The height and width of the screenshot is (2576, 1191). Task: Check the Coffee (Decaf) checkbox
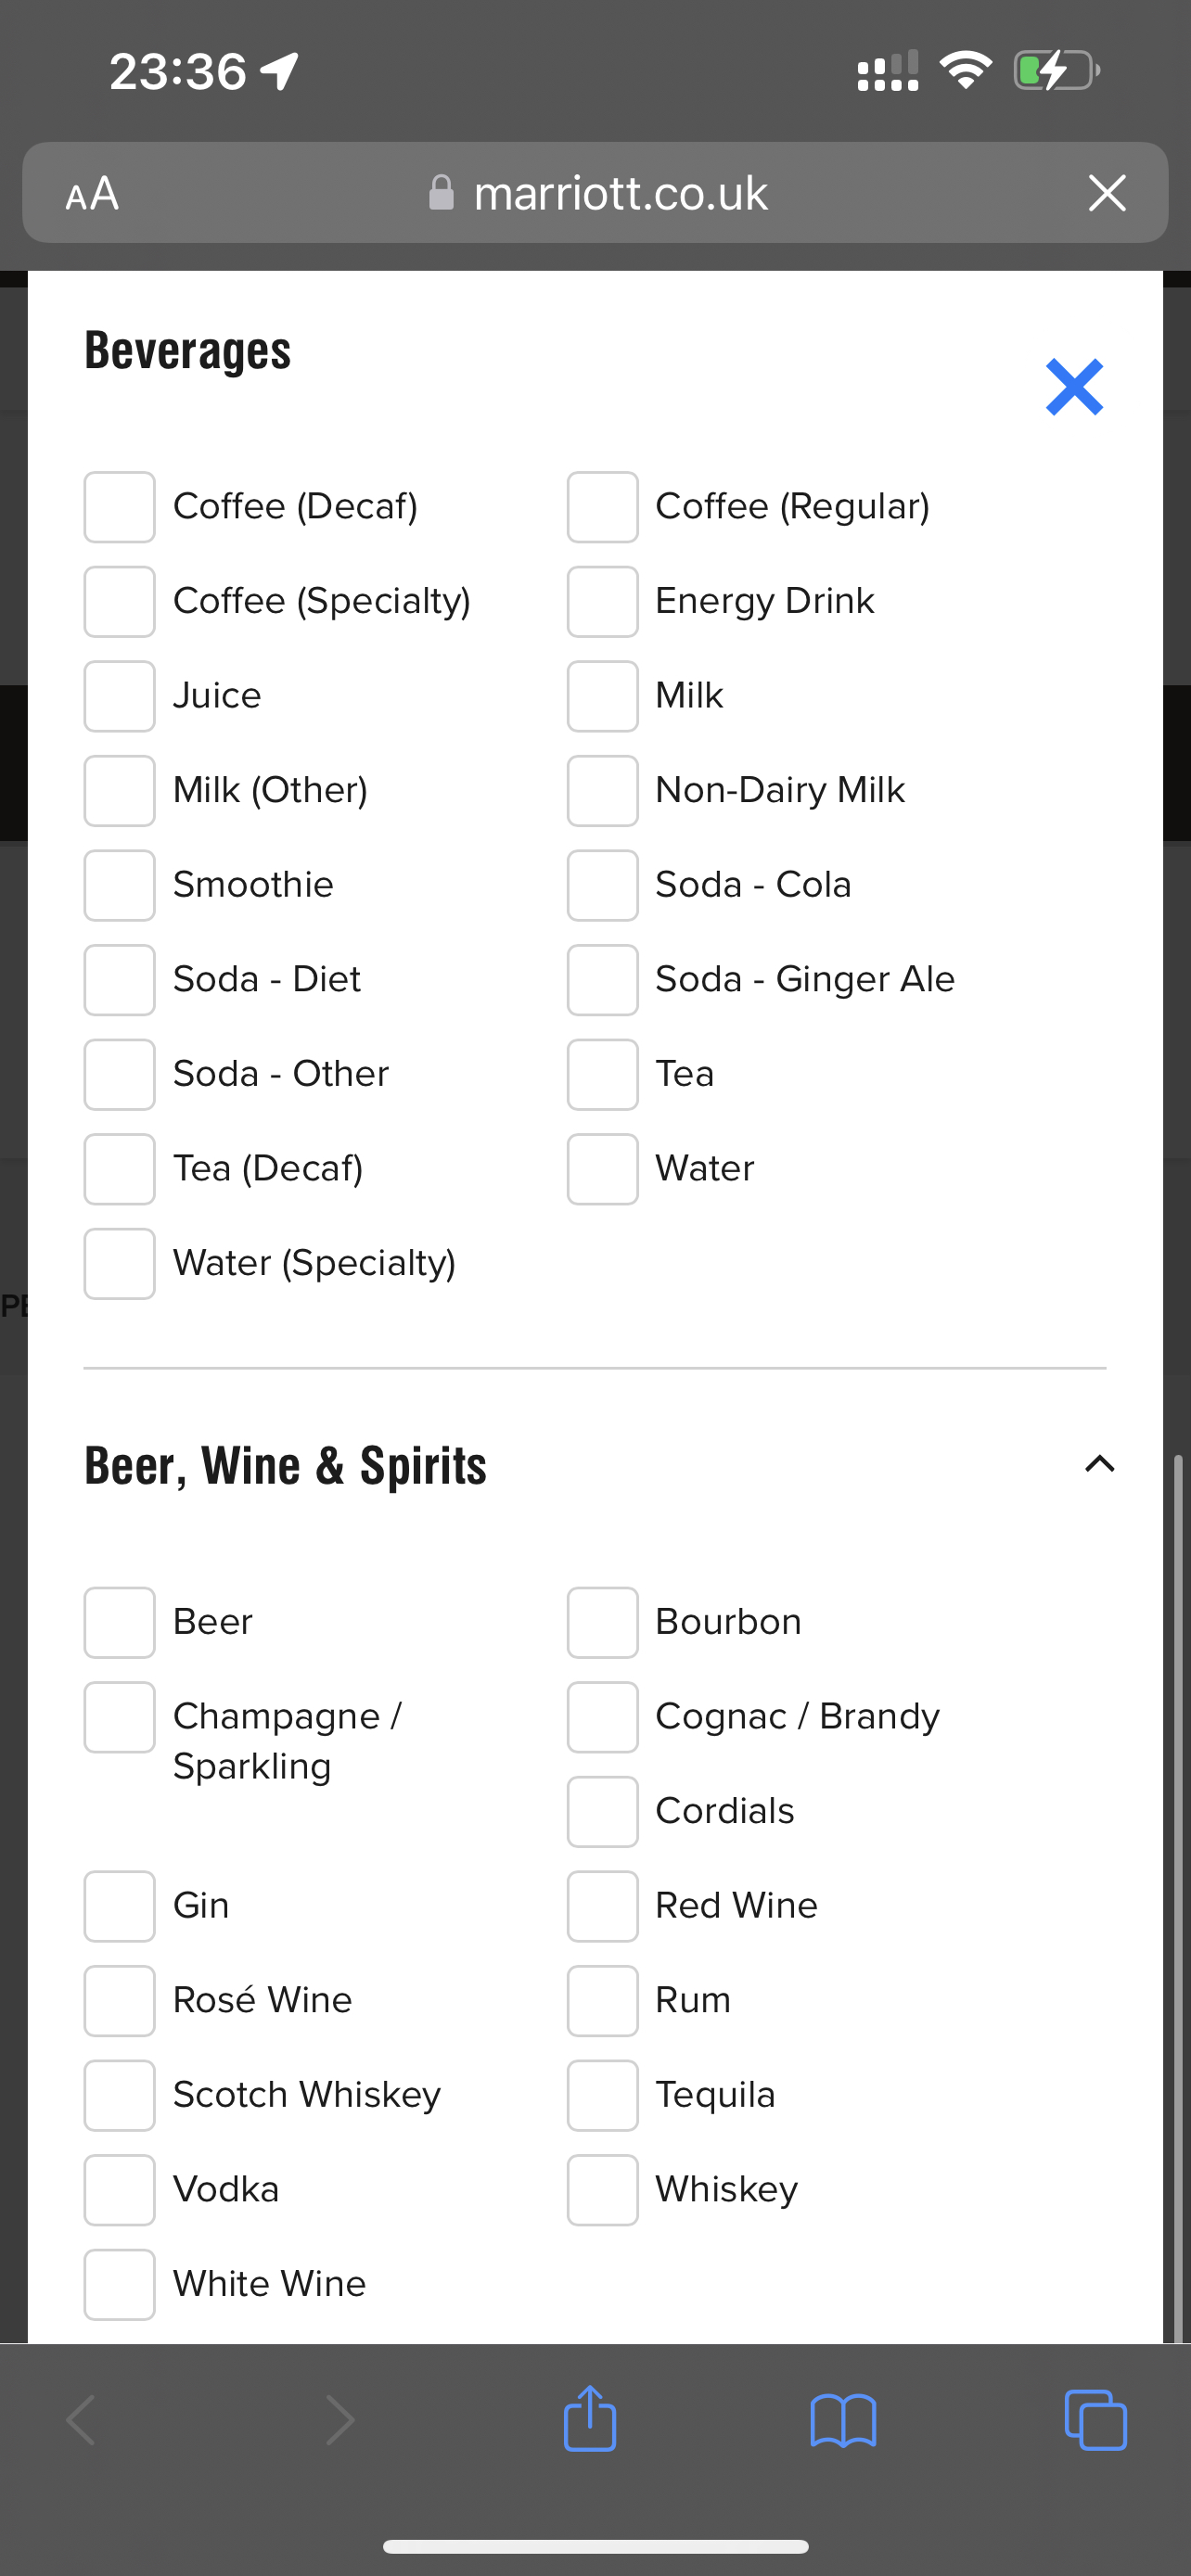(x=119, y=507)
